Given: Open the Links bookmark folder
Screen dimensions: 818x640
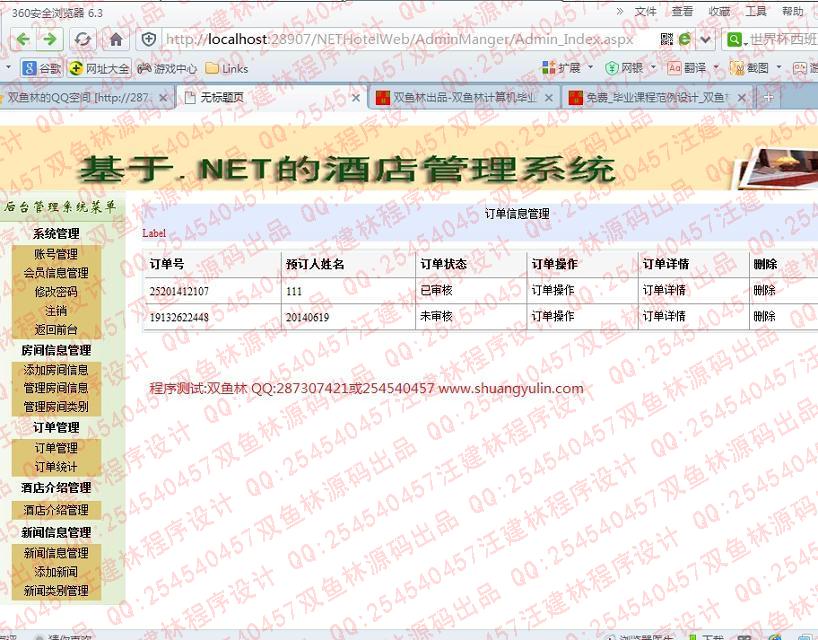Looking at the screenshot, I should click(227, 68).
